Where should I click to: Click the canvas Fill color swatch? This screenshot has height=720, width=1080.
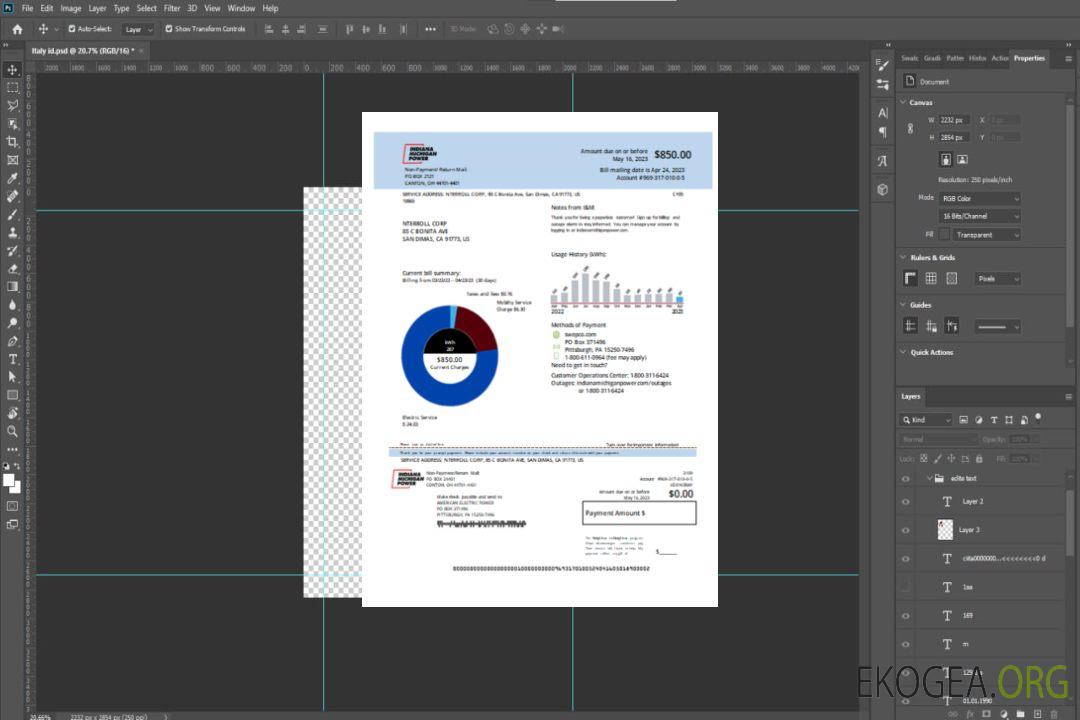[944, 234]
